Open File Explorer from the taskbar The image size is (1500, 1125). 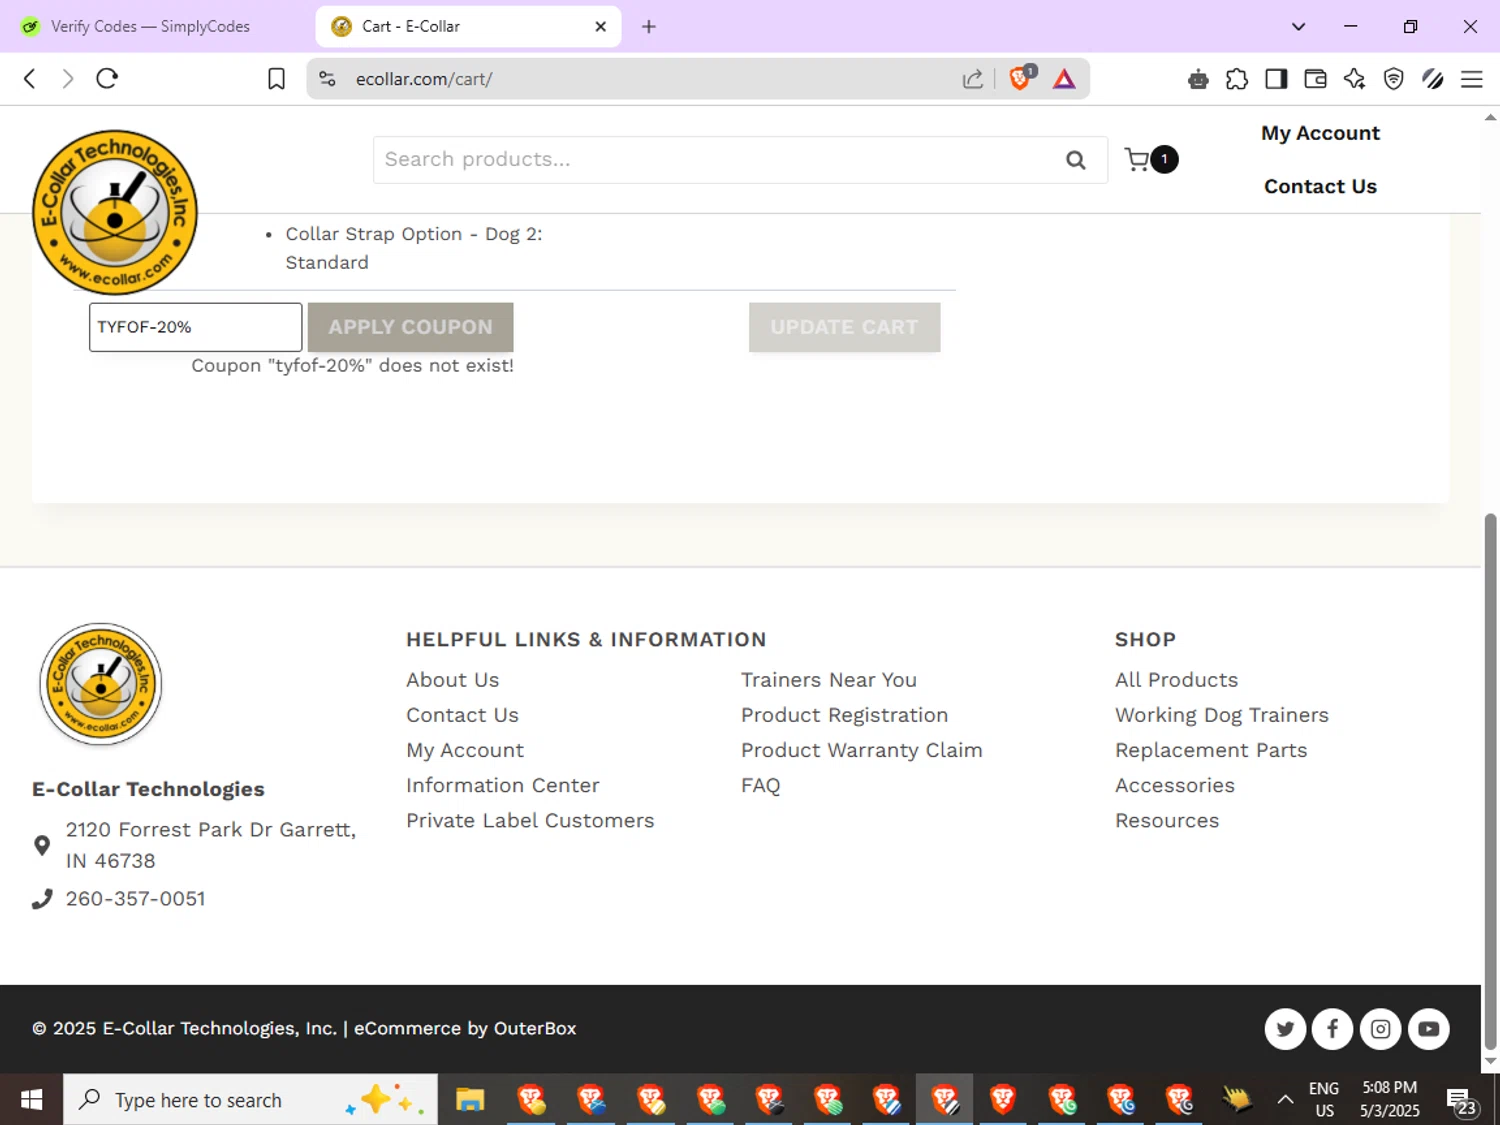(x=470, y=1100)
